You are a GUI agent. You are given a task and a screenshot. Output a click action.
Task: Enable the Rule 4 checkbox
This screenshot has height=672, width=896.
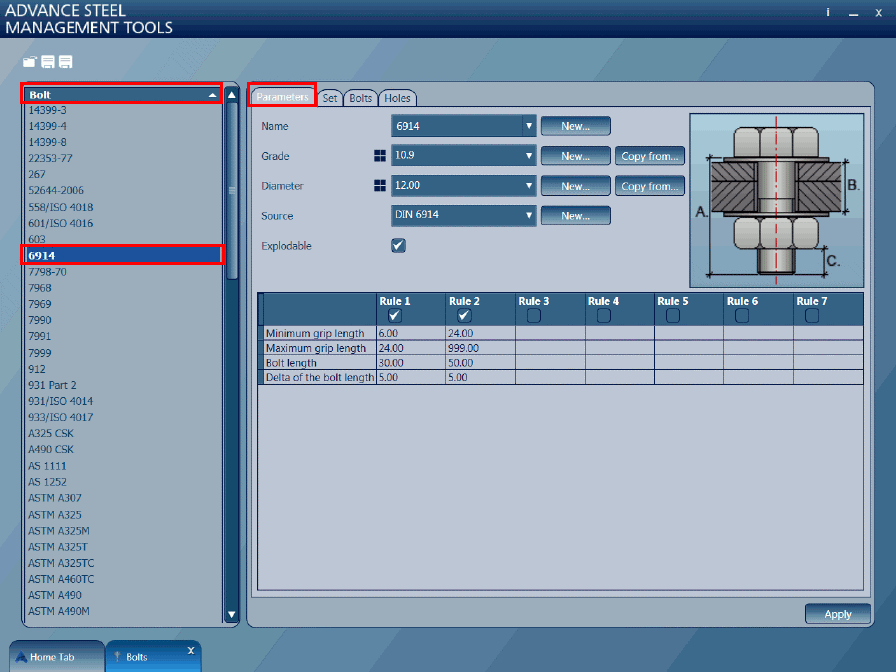click(603, 315)
